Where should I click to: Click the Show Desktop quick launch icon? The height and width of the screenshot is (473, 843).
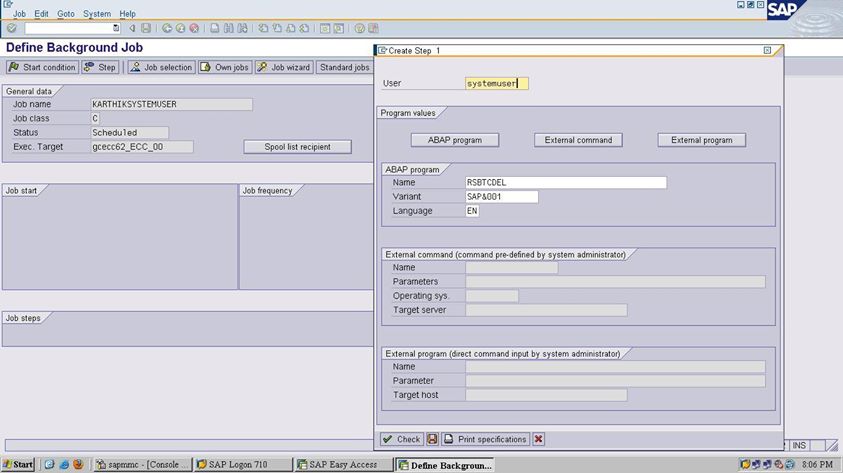click(x=49, y=464)
